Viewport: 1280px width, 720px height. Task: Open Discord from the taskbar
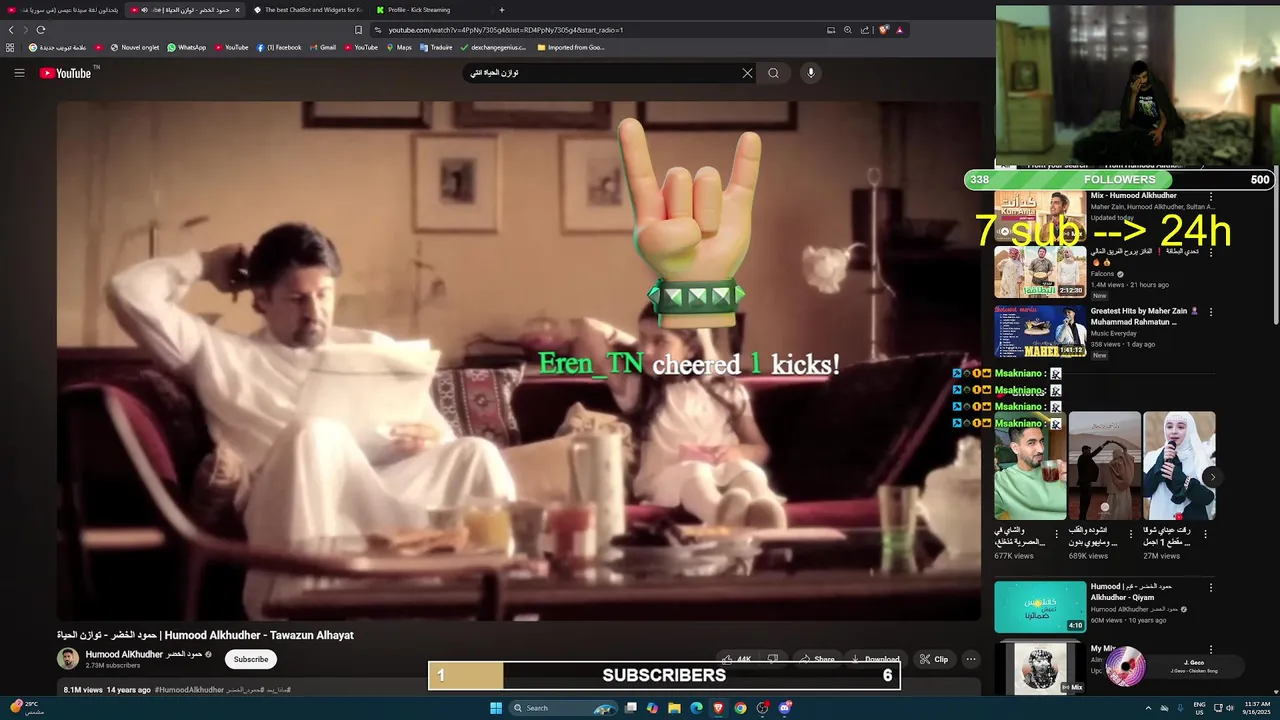(x=785, y=708)
